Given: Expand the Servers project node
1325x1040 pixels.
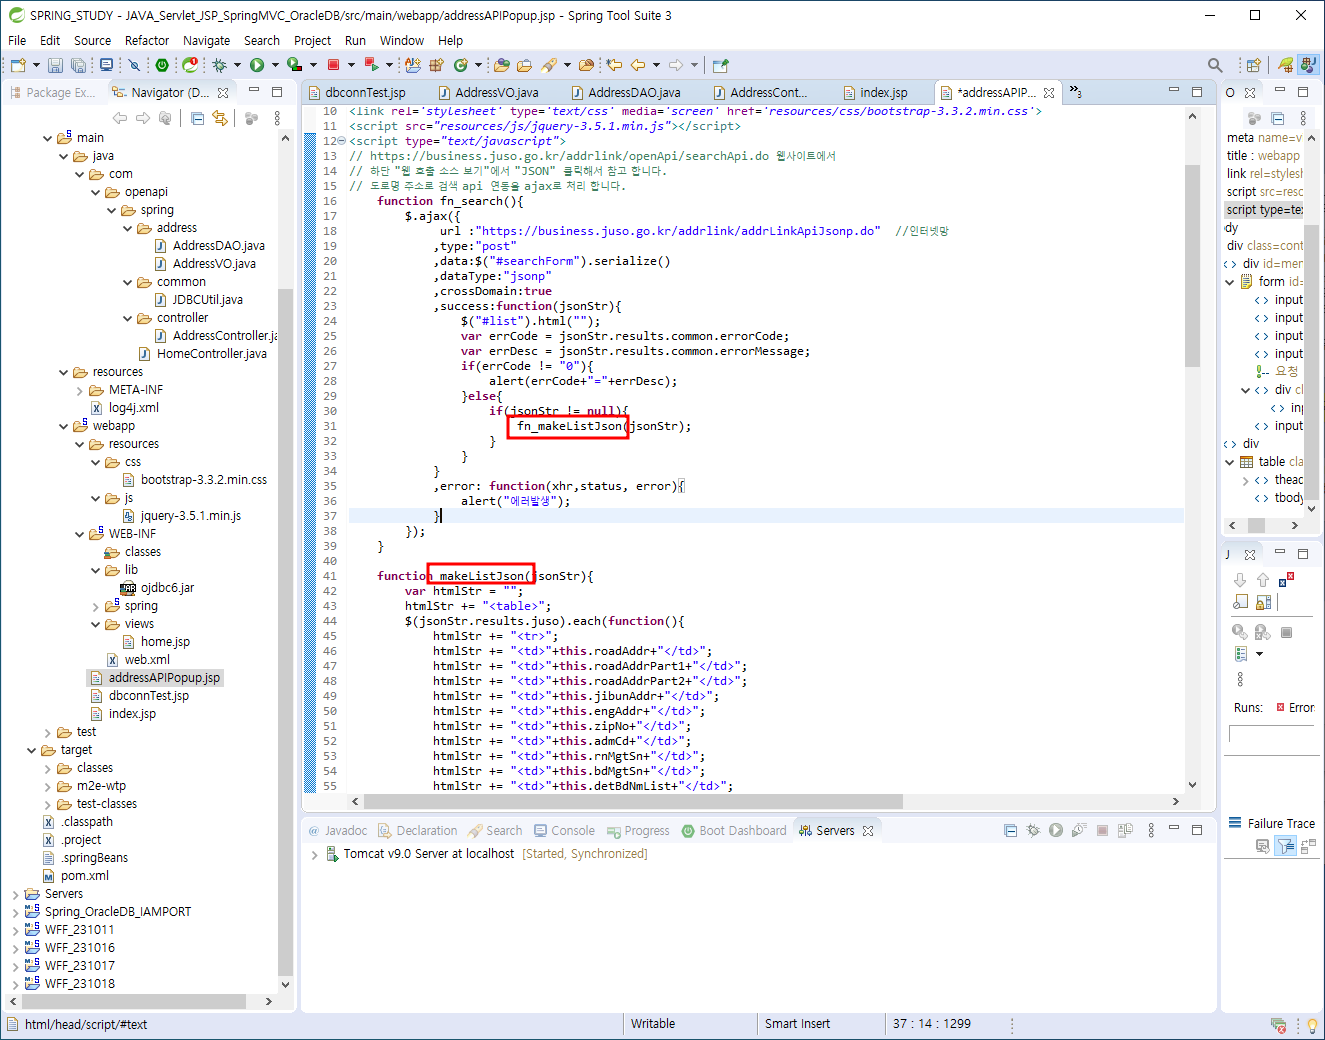Looking at the screenshot, I should [15, 894].
